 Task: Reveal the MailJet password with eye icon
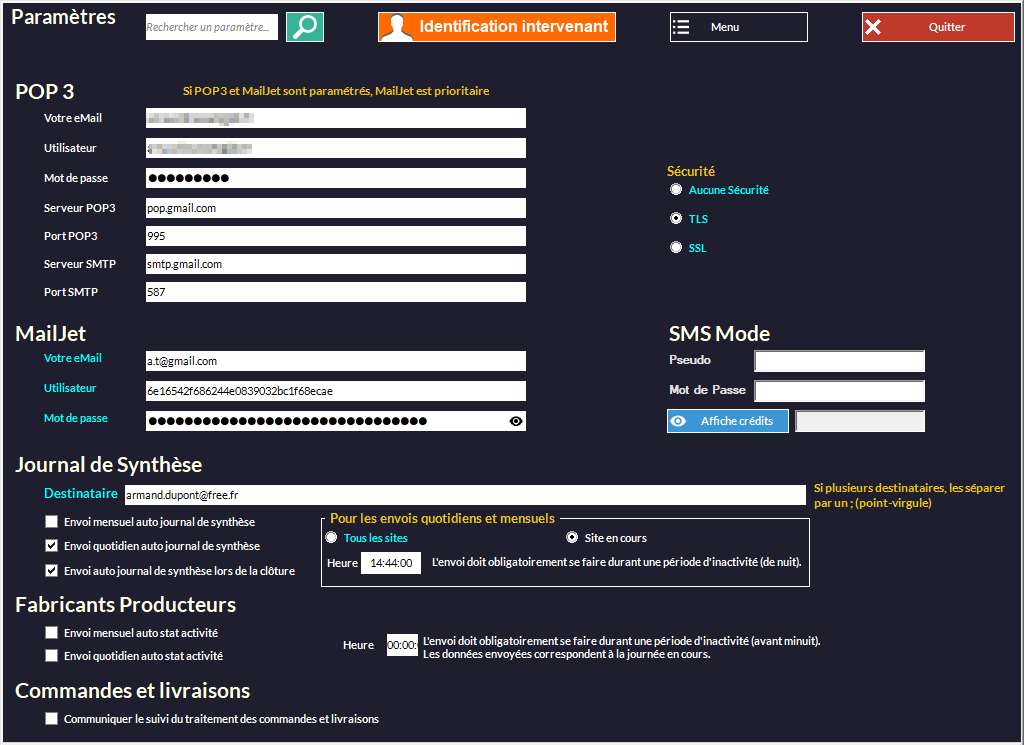pyautogui.click(x=516, y=421)
